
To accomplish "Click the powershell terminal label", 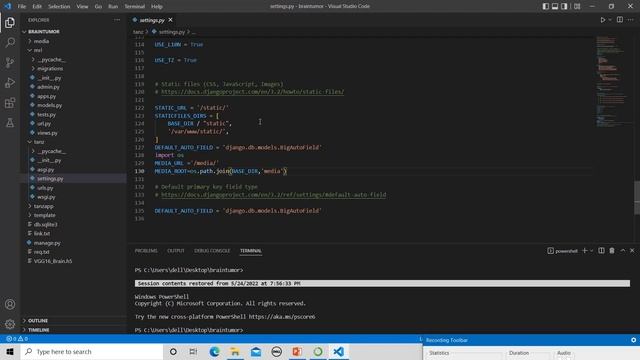I will click(x=562, y=251).
